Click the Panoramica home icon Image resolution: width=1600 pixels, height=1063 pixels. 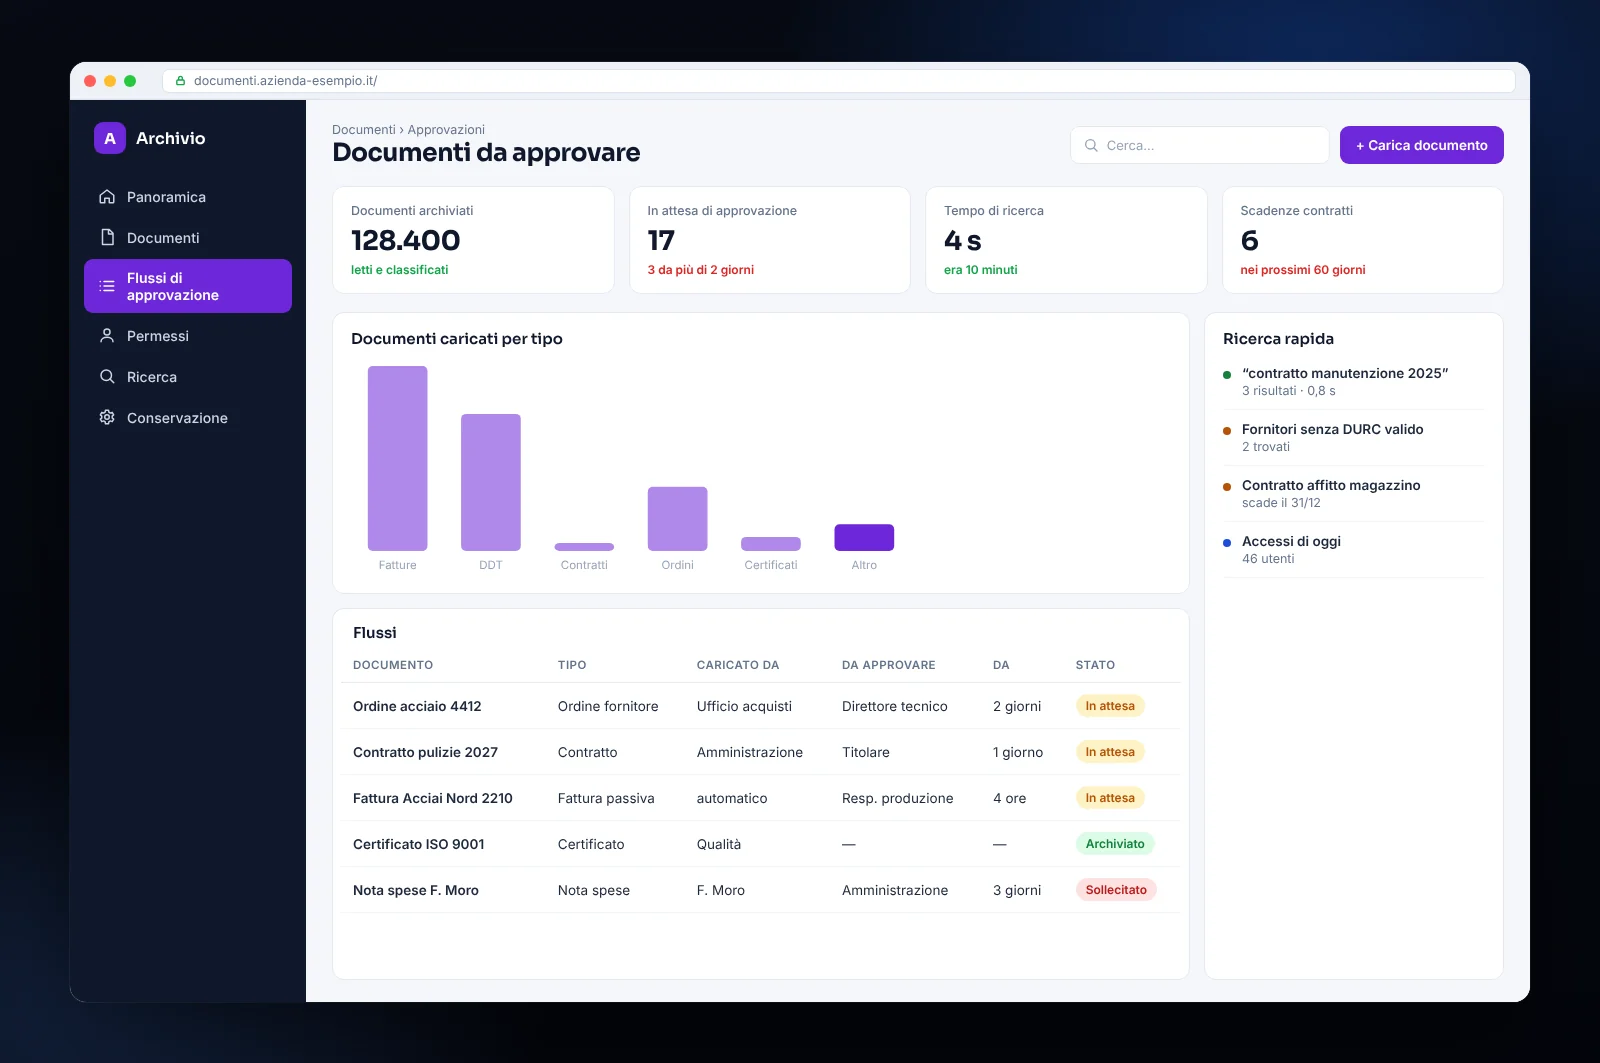click(x=107, y=197)
